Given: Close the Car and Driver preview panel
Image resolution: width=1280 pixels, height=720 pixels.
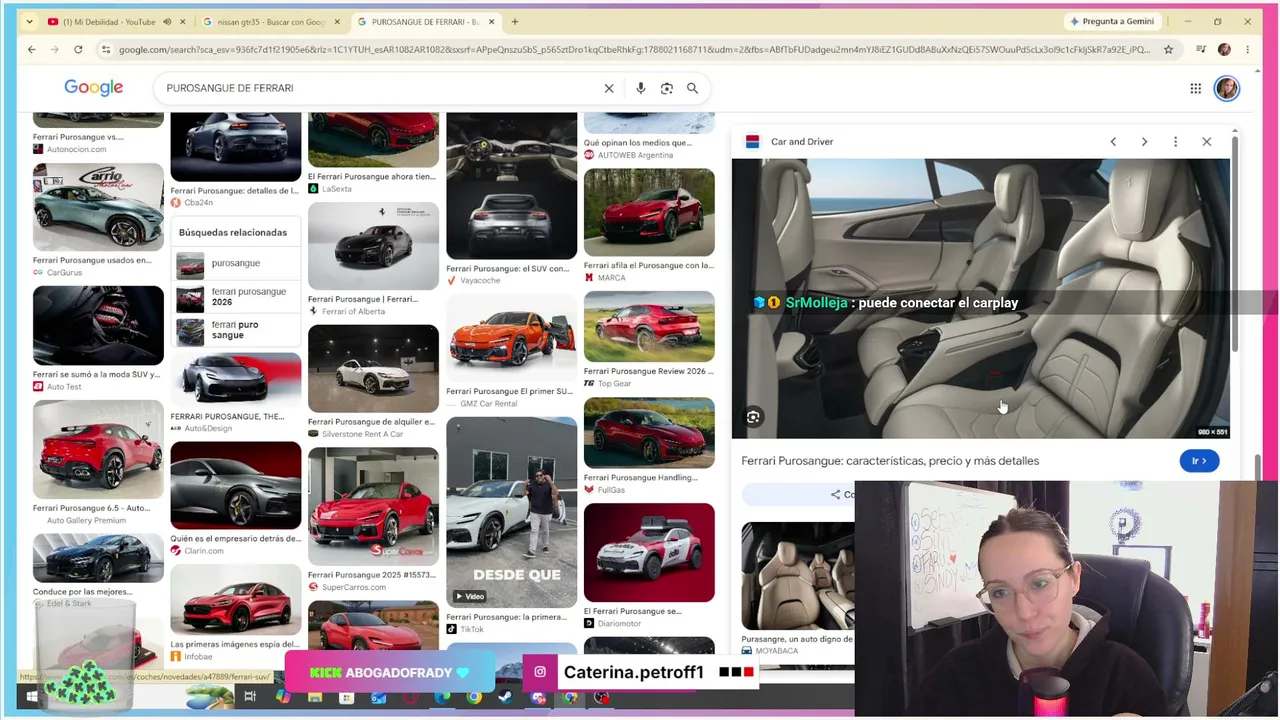Looking at the screenshot, I should coord(1207,142).
